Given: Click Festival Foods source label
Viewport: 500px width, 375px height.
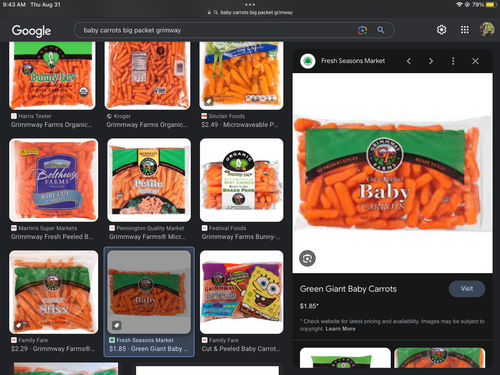Looking at the screenshot, I should pyautogui.click(x=227, y=228).
